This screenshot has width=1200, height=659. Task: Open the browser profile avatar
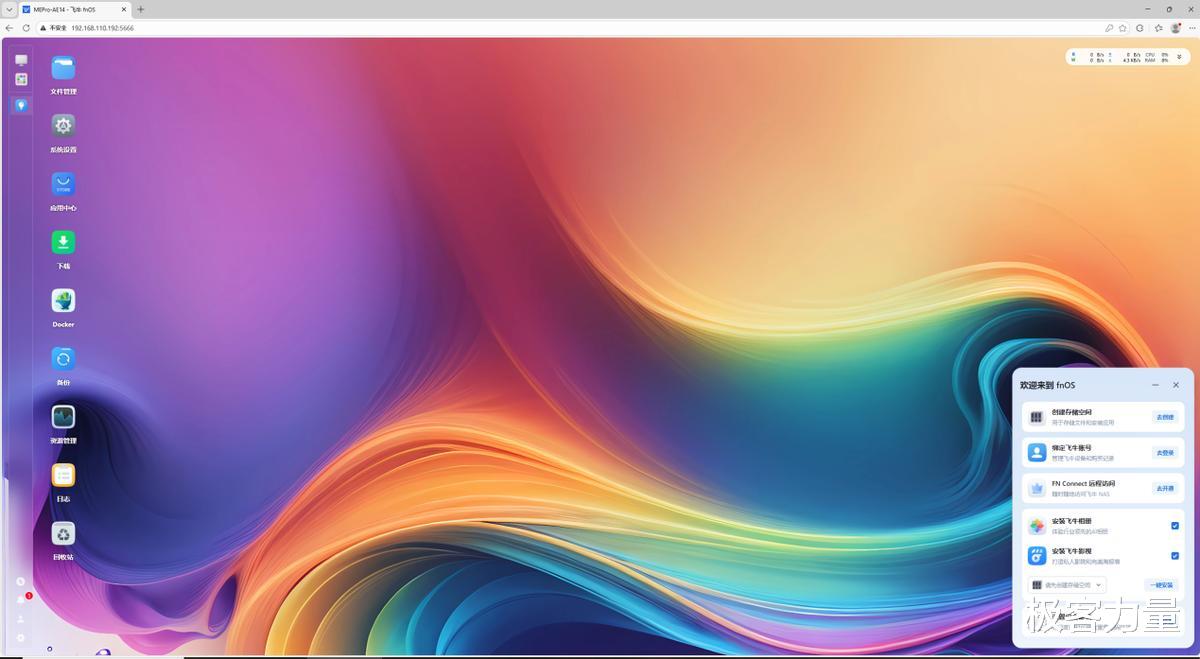tap(1176, 28)
